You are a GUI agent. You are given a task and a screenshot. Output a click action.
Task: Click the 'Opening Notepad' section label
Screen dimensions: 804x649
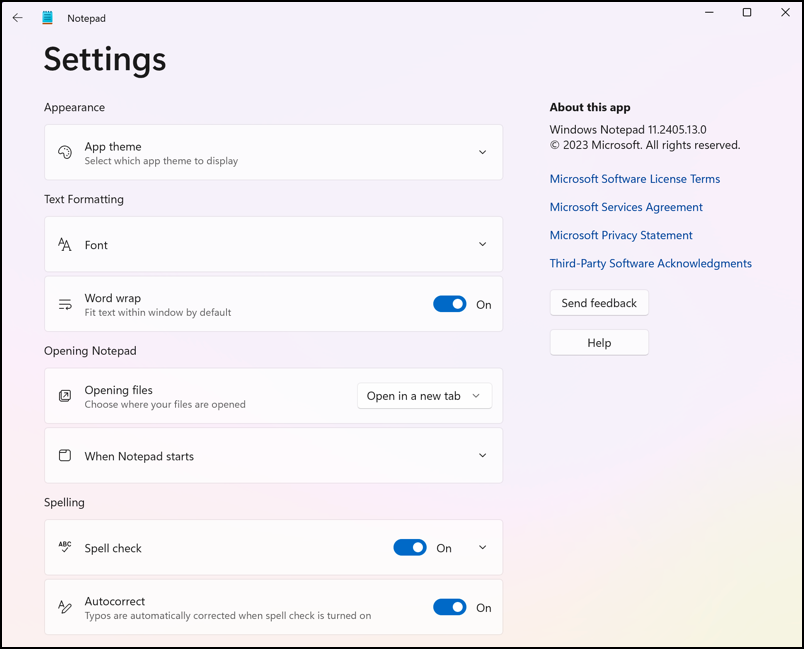[90, 351]
